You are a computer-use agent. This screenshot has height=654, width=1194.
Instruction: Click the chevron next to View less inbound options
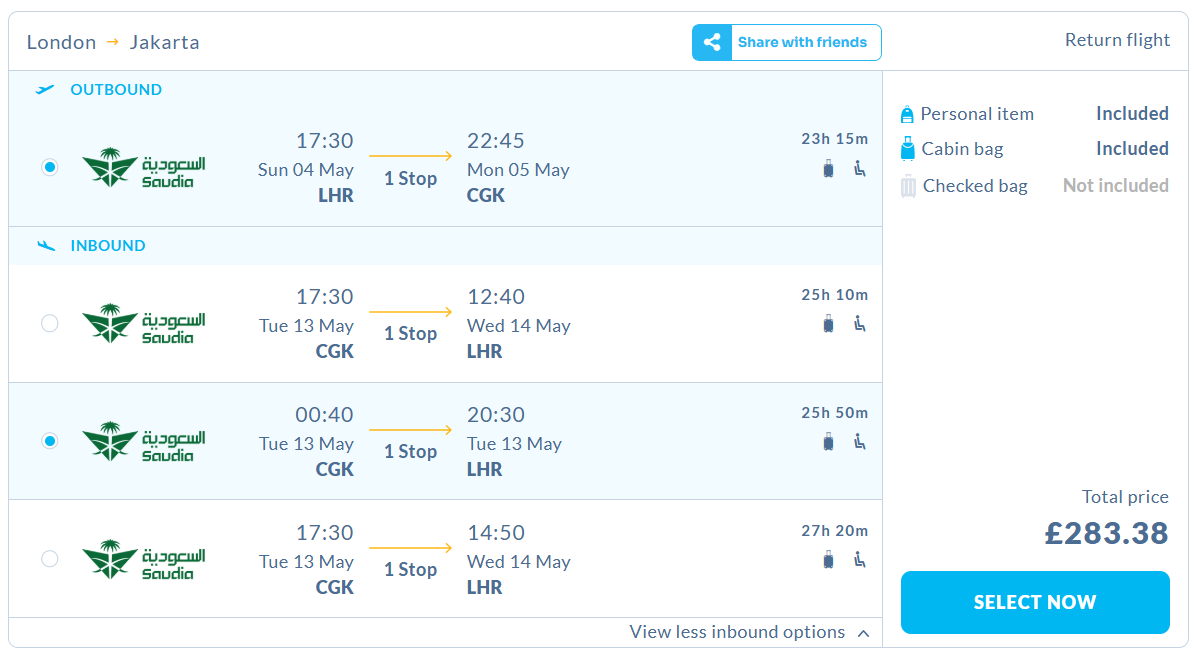point(863,633)
